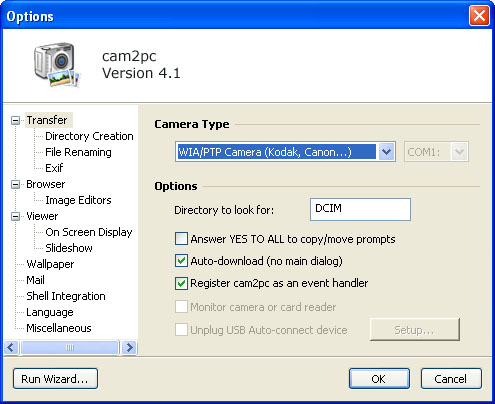Enable Answer YES TO ALL checkbox

tap(181, 239)
